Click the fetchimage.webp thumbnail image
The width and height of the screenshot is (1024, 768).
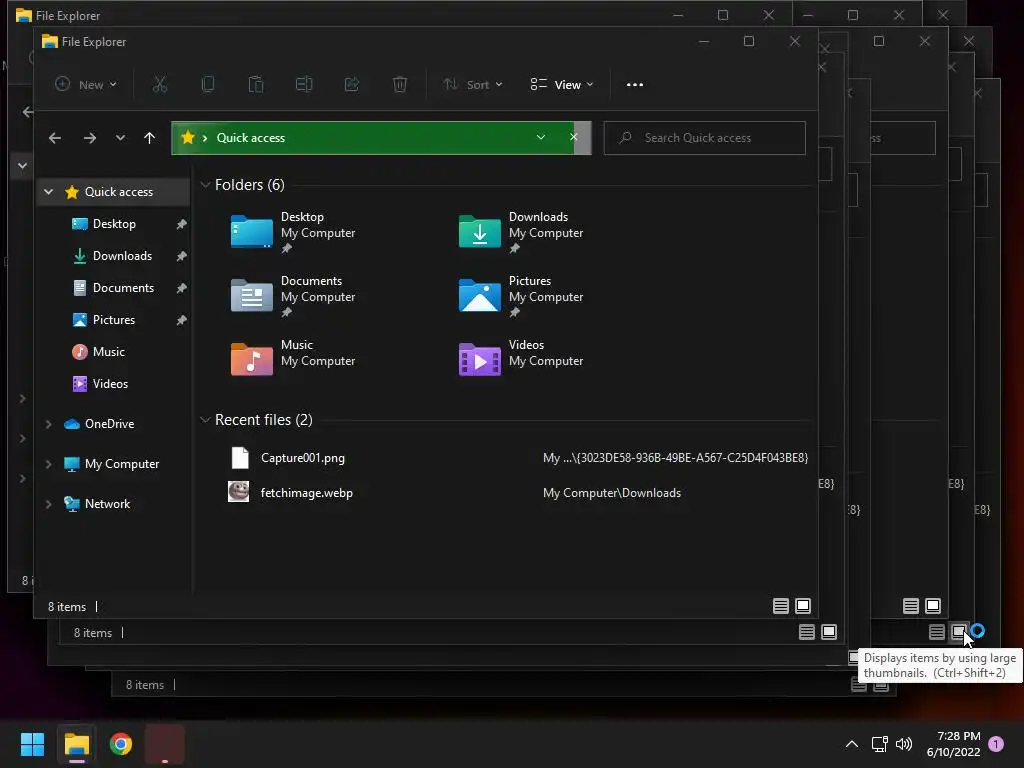coord(238,492)
